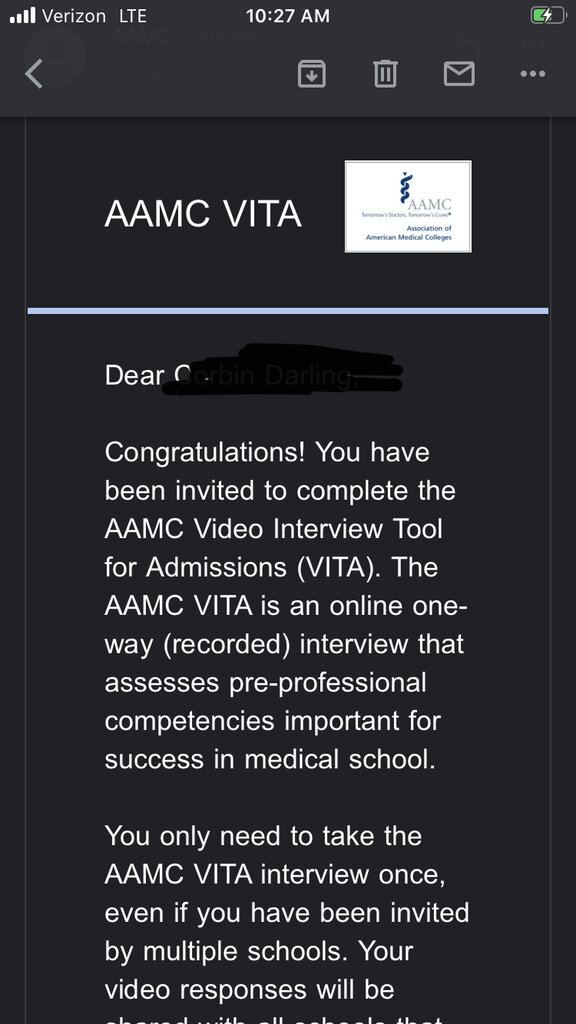Tap the Verizon LTE carrier label
The height and width of the screenshot is (1024, 576).
[94, 16]
